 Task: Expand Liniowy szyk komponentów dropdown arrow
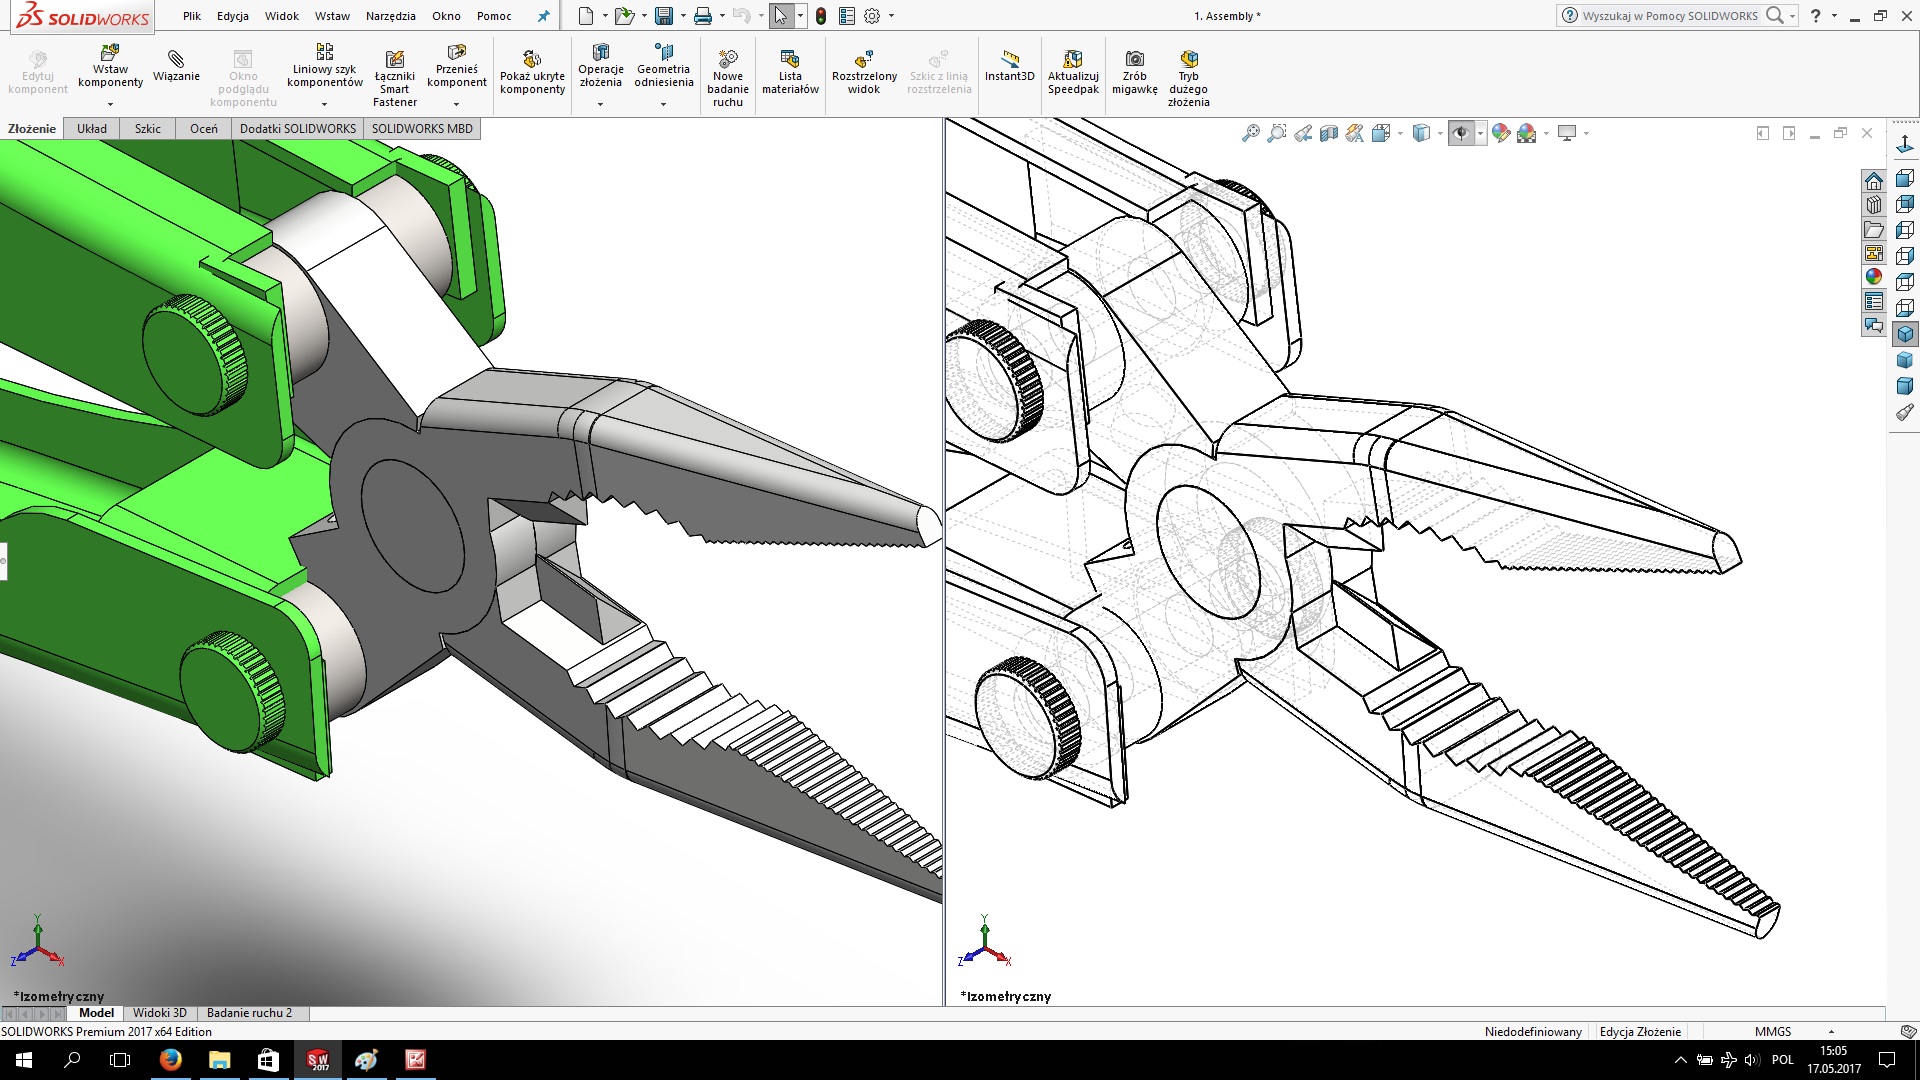pos(324,104)
